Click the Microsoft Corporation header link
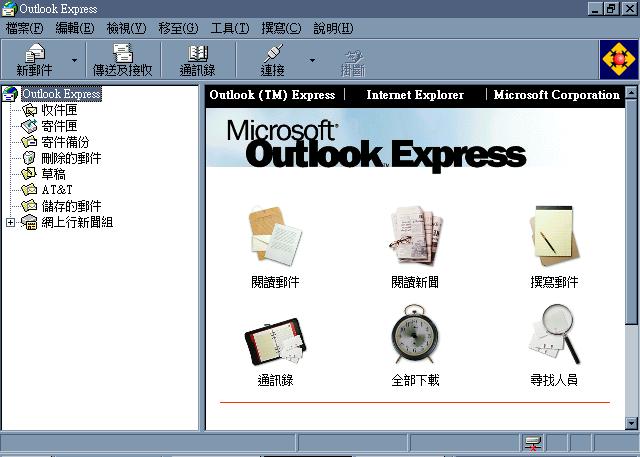This screenshot has height=457, width=640. click(557, 95)
